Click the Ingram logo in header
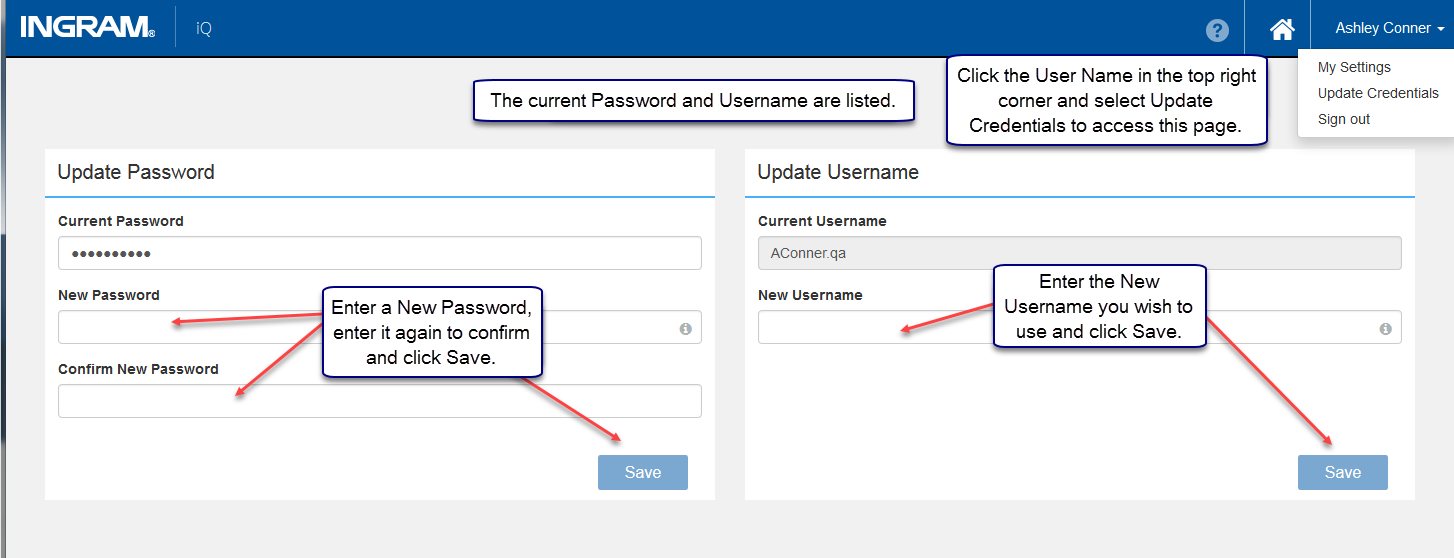This screenshot has height=558, width=1454. [87, 28]
